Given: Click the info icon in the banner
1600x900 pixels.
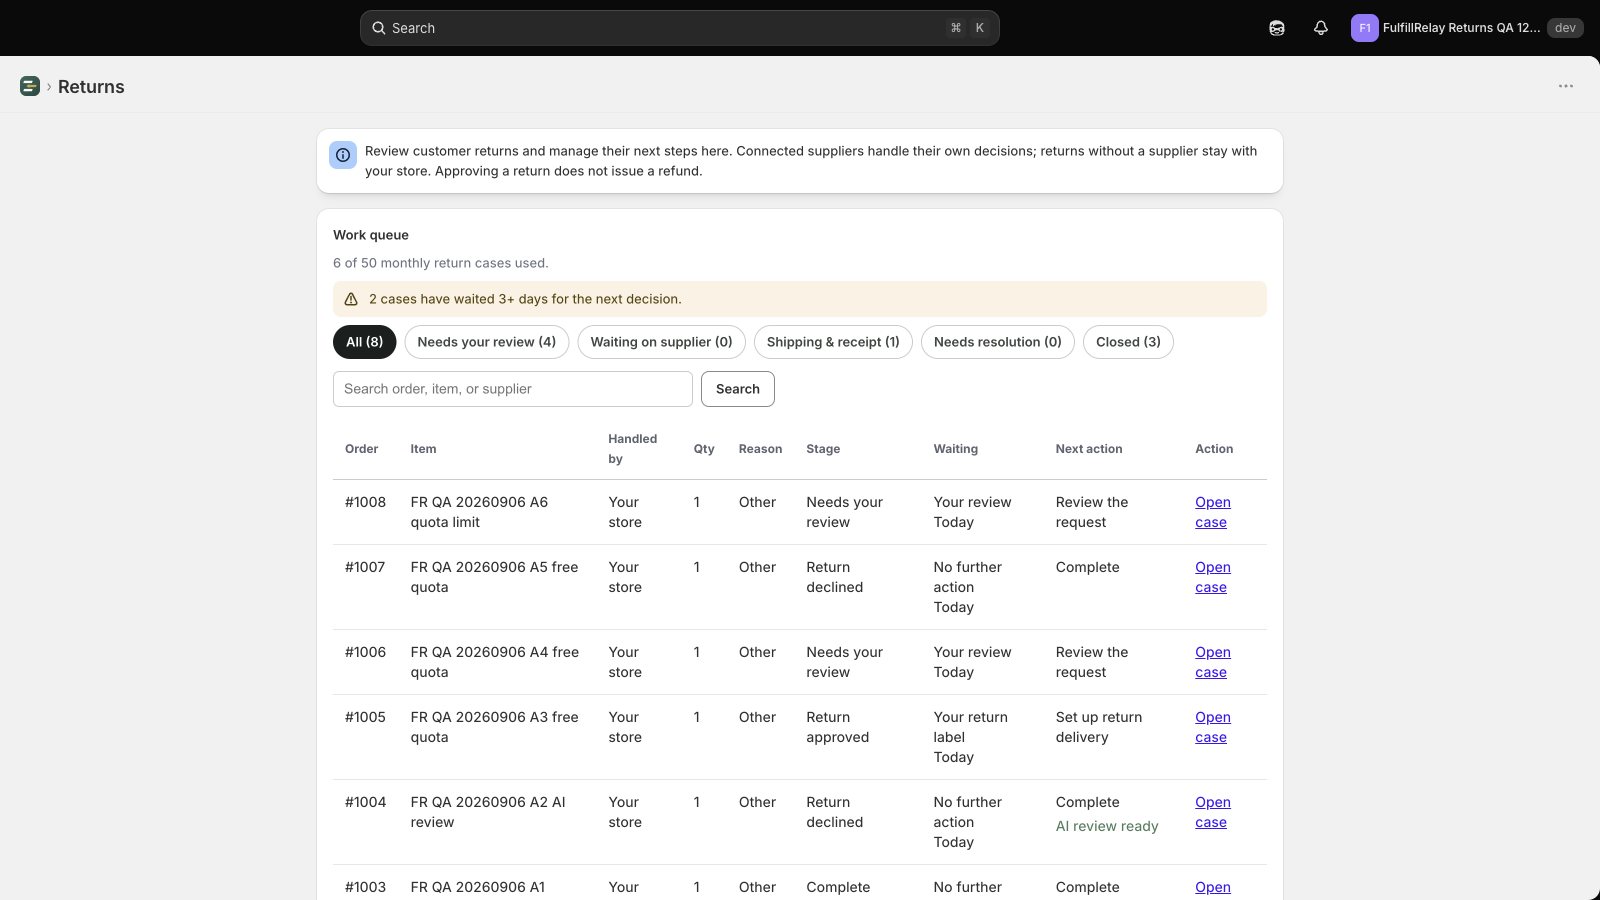Looking at the screenshot, I should [x=343, y=155].
